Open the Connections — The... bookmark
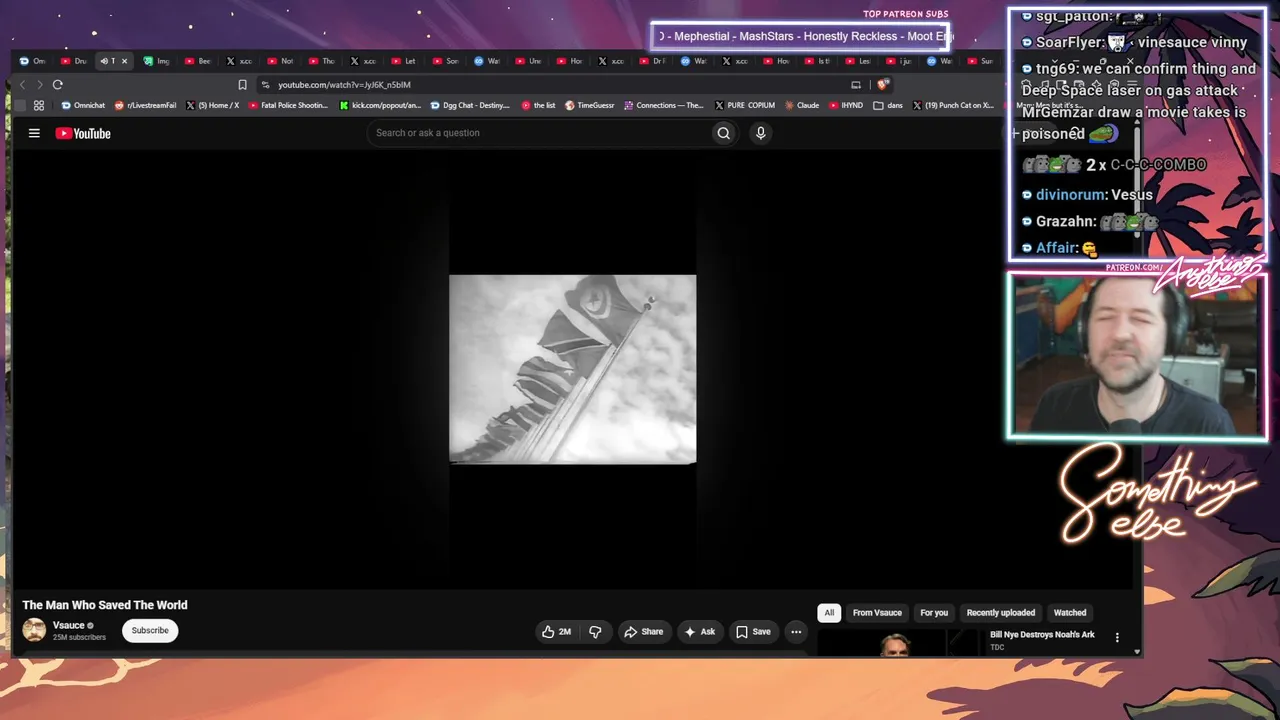The height and width of the screenshot is (720, 1280). 664,105
